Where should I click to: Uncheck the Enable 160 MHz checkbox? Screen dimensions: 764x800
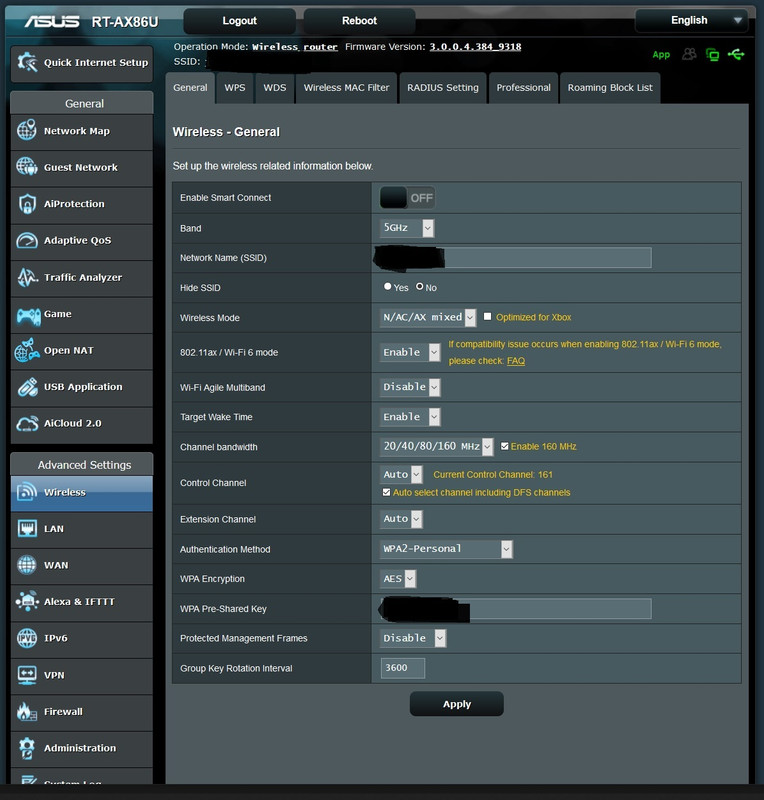click(504, 446)
